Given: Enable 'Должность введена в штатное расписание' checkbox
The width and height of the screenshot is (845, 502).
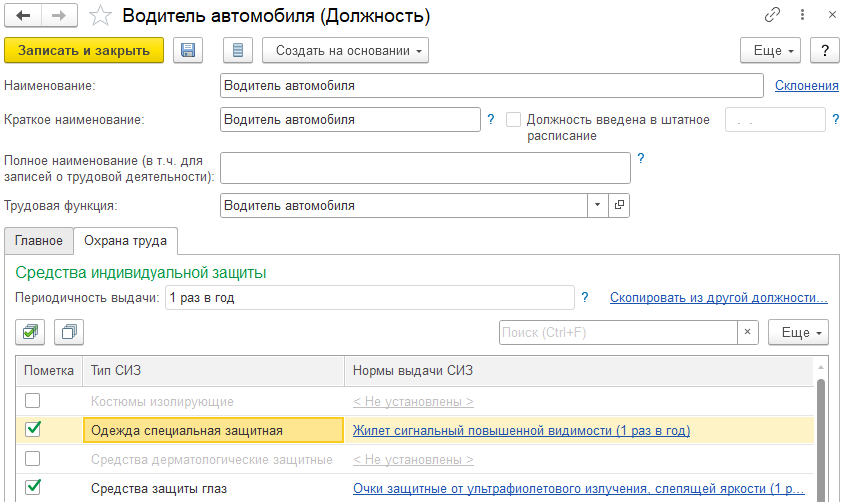Looking at the screenshot, I should point(514,120).
